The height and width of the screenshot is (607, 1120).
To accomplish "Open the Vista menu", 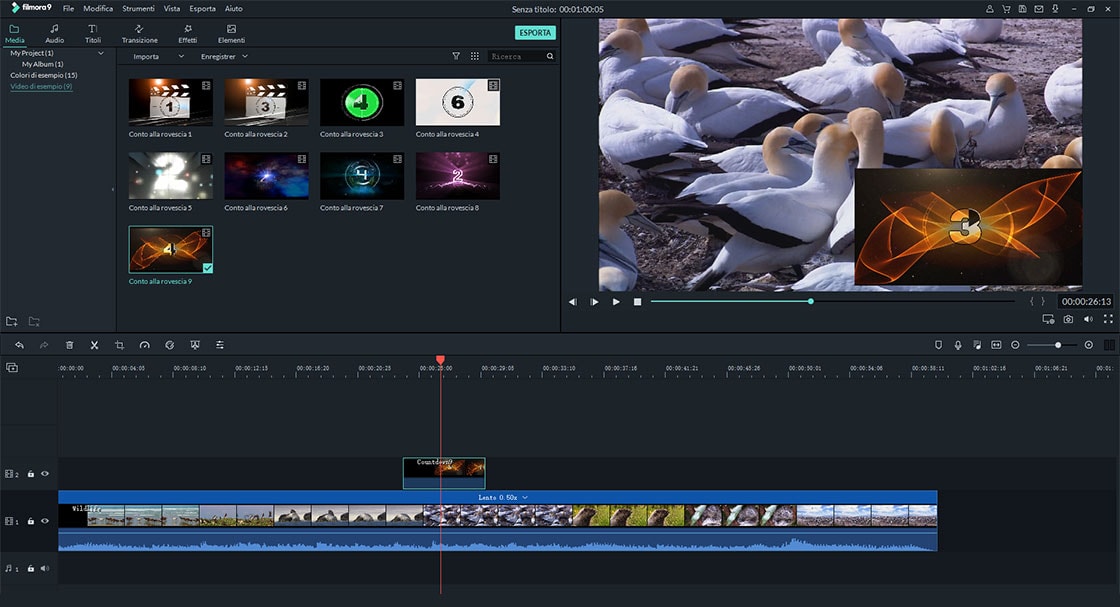I will pos(172,9).
